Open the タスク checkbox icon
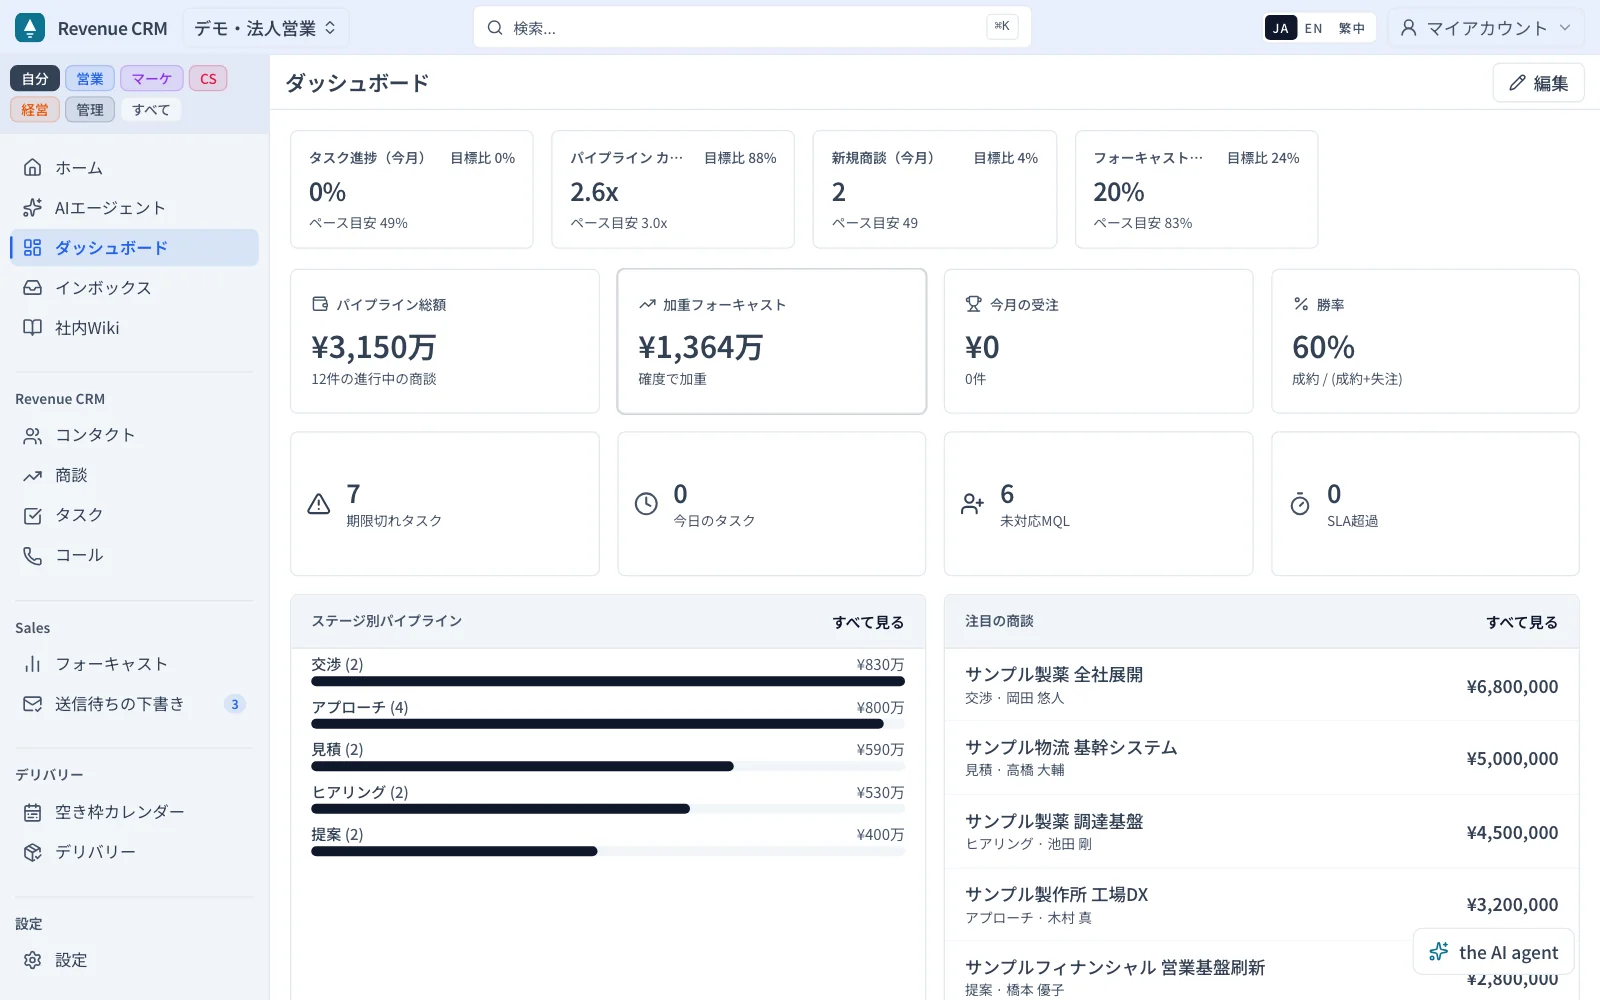This screenshot has height=1000, width=1600. click(x=33, y=515)
